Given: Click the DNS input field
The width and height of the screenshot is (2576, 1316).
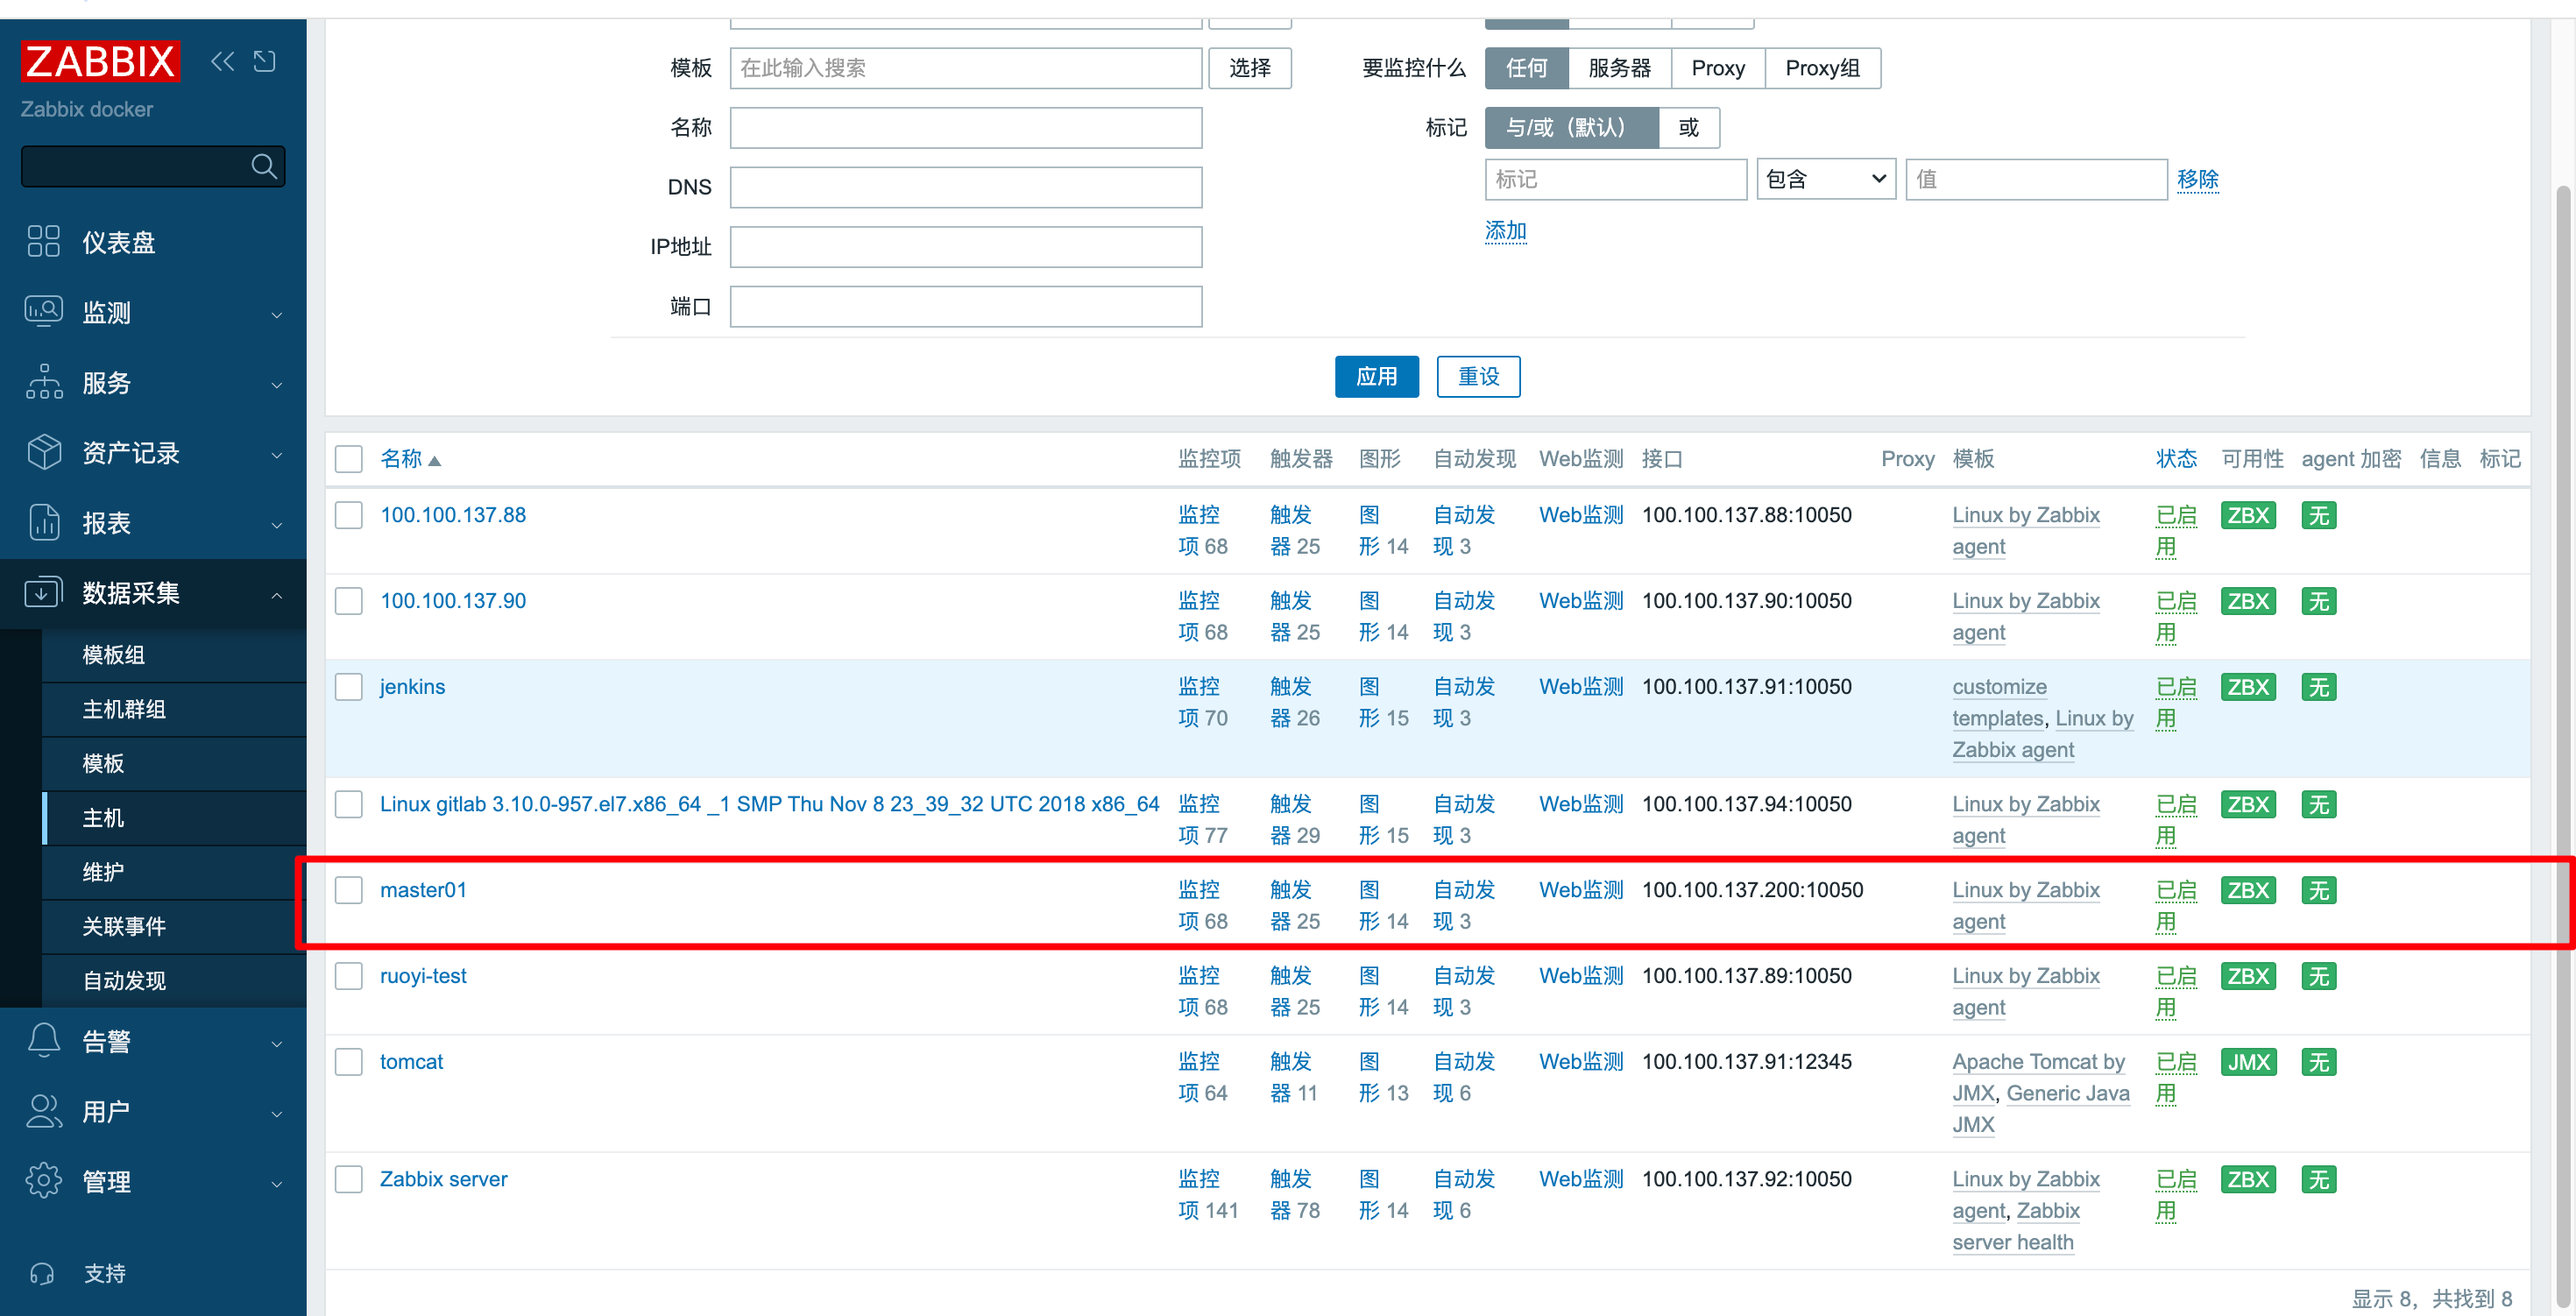Looking at the screenshot, I should (x=965, y=187).
